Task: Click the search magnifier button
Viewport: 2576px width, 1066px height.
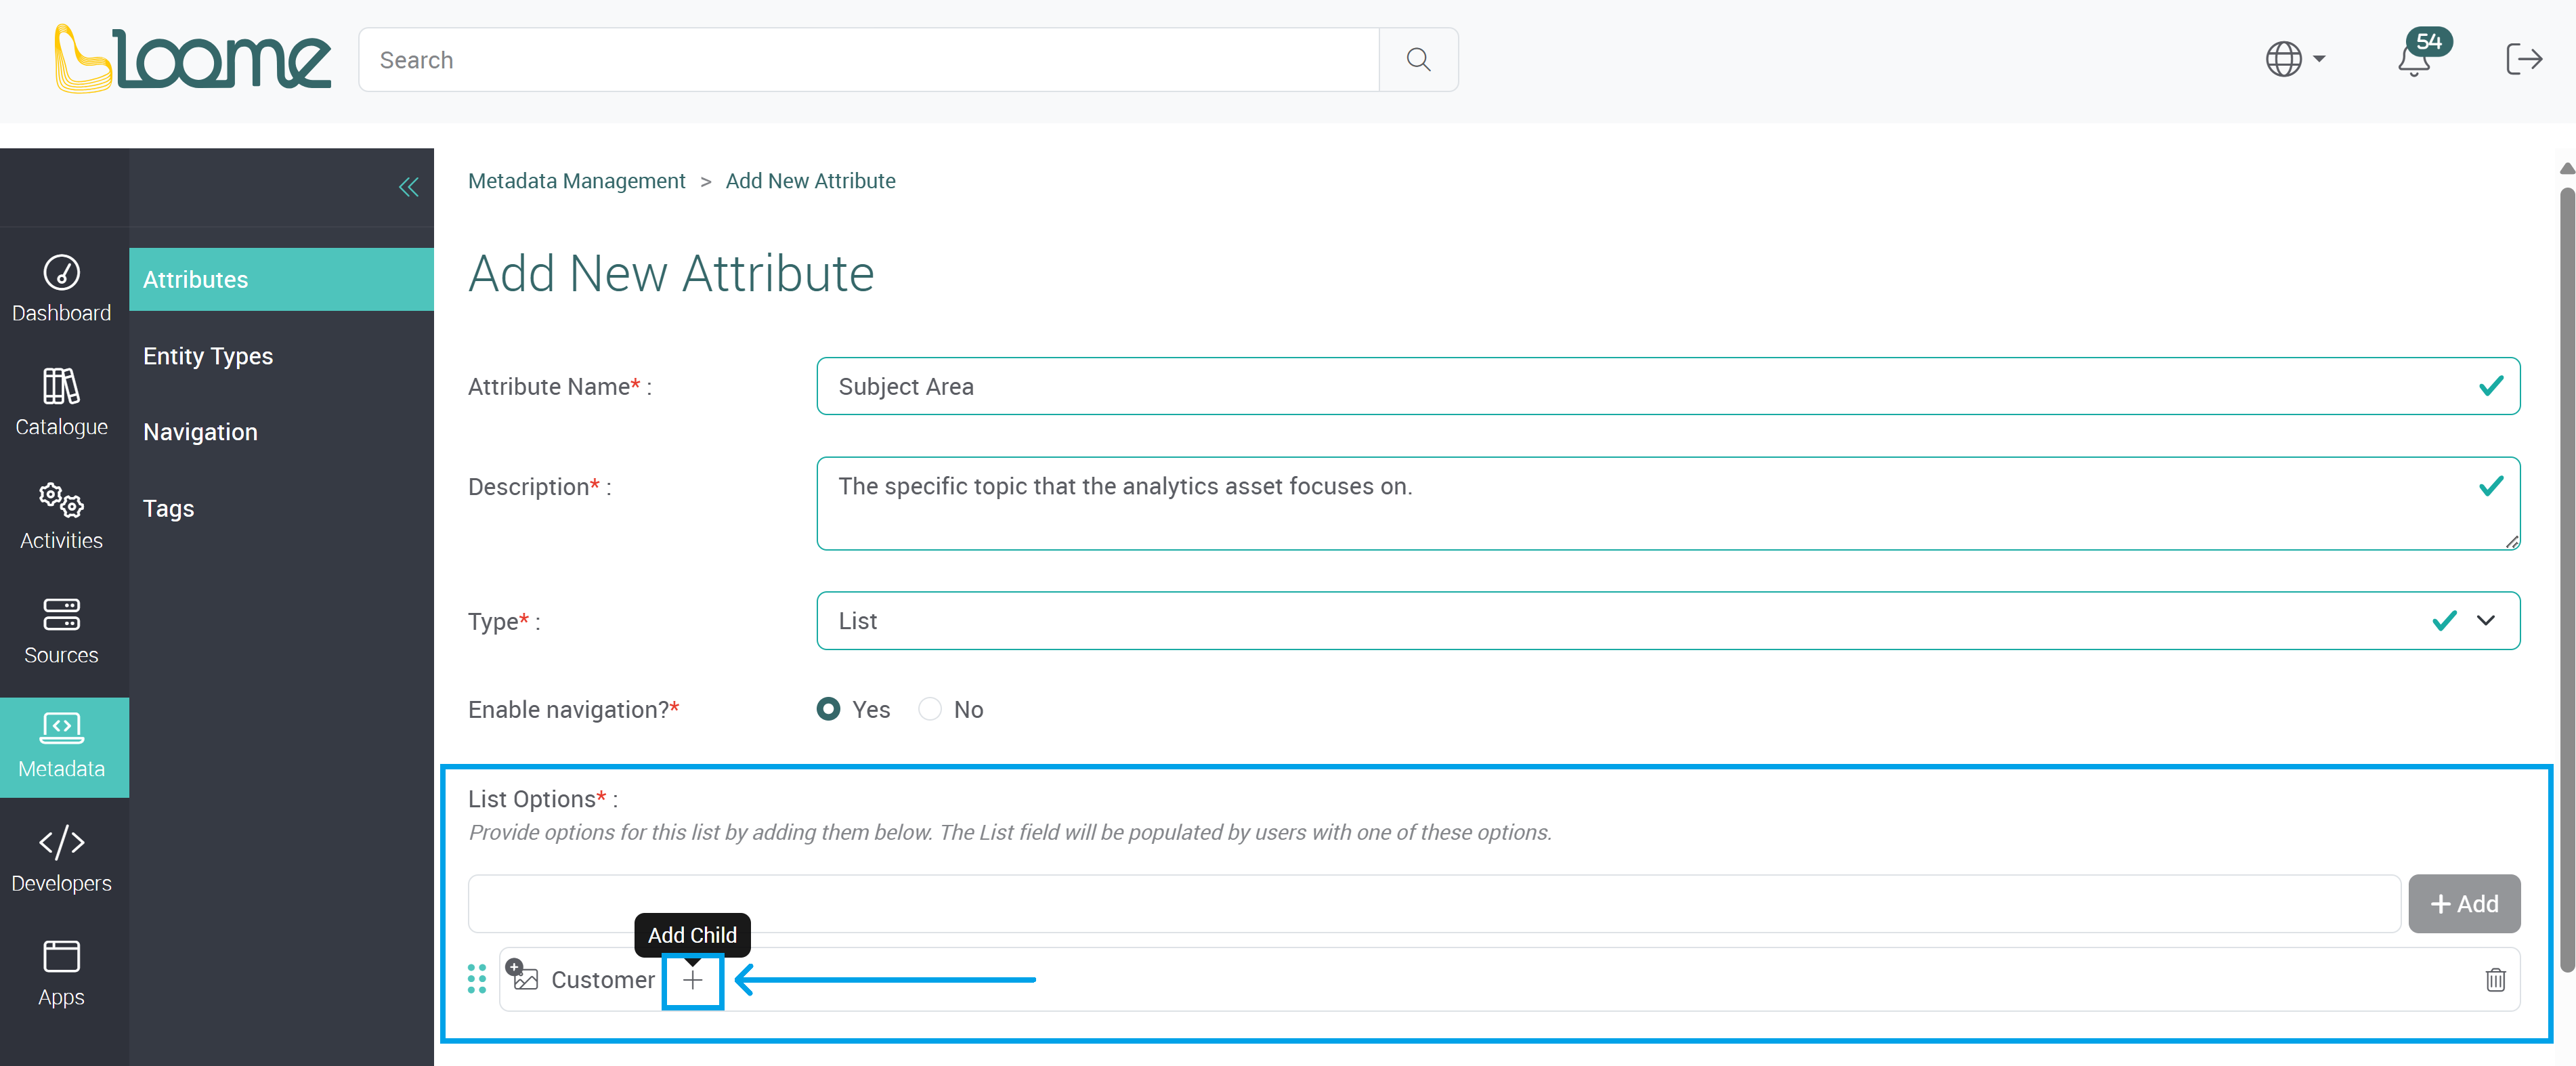Action: pos(1418,60)
